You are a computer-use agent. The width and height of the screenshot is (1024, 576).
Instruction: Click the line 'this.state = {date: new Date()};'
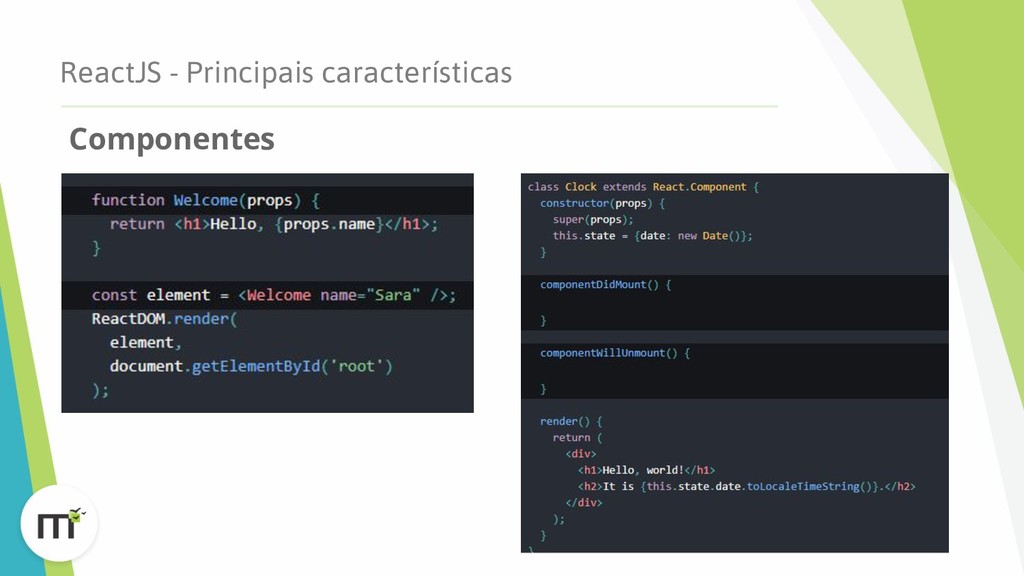pyautogui.click(x=652, y=236)
